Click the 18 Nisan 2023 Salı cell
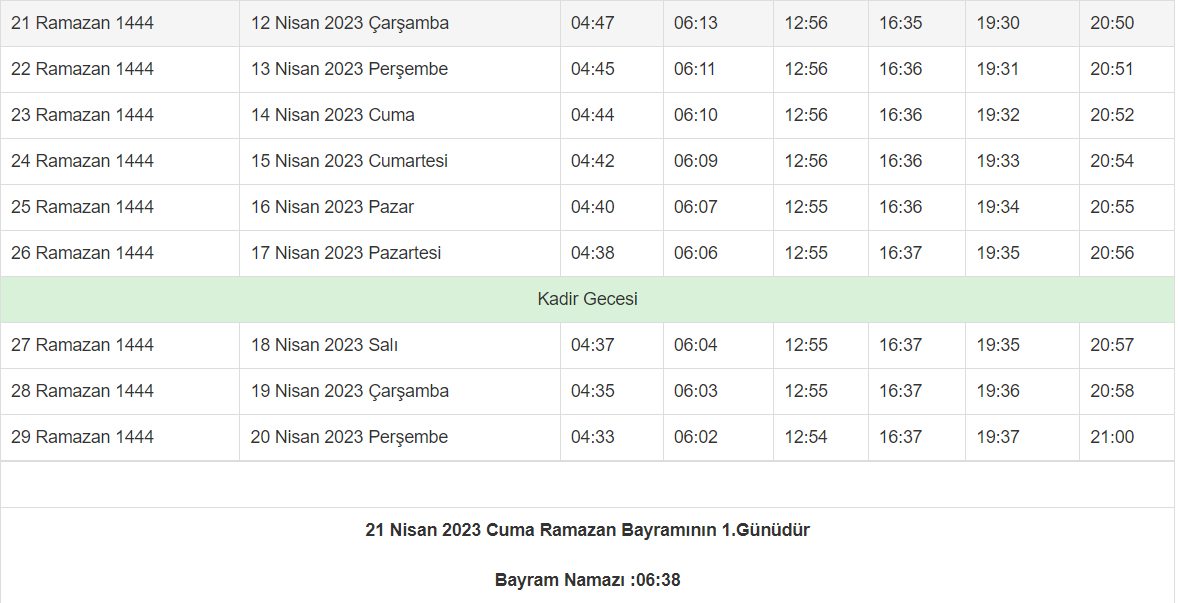The width and height of the screenshot is (1178, 603). pyautogui.click(x=324, y=345)
